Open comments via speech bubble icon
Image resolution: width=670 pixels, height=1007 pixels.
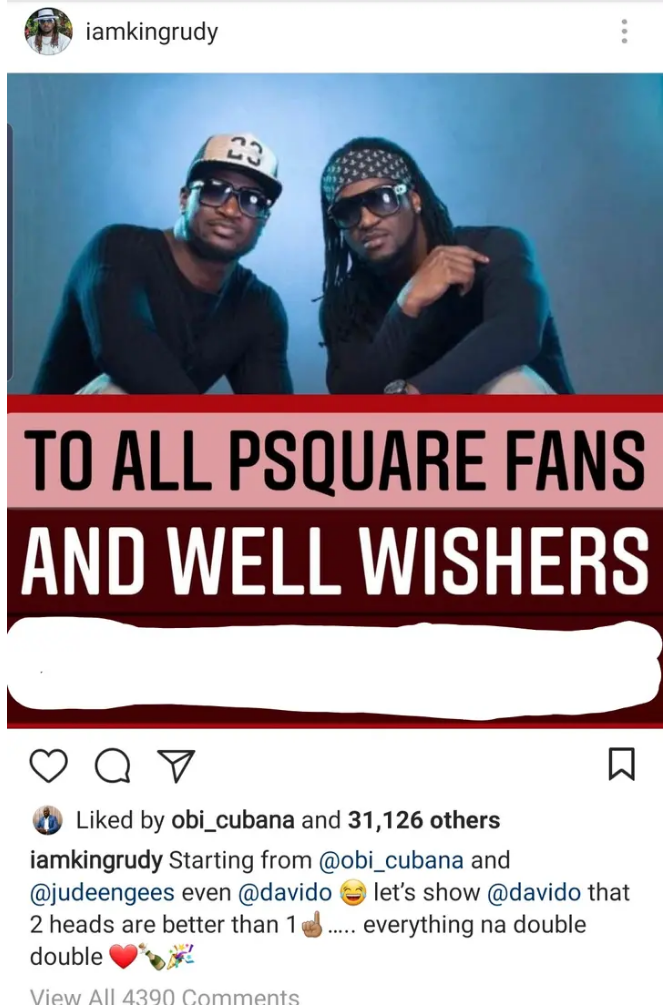tap(112, 765)
